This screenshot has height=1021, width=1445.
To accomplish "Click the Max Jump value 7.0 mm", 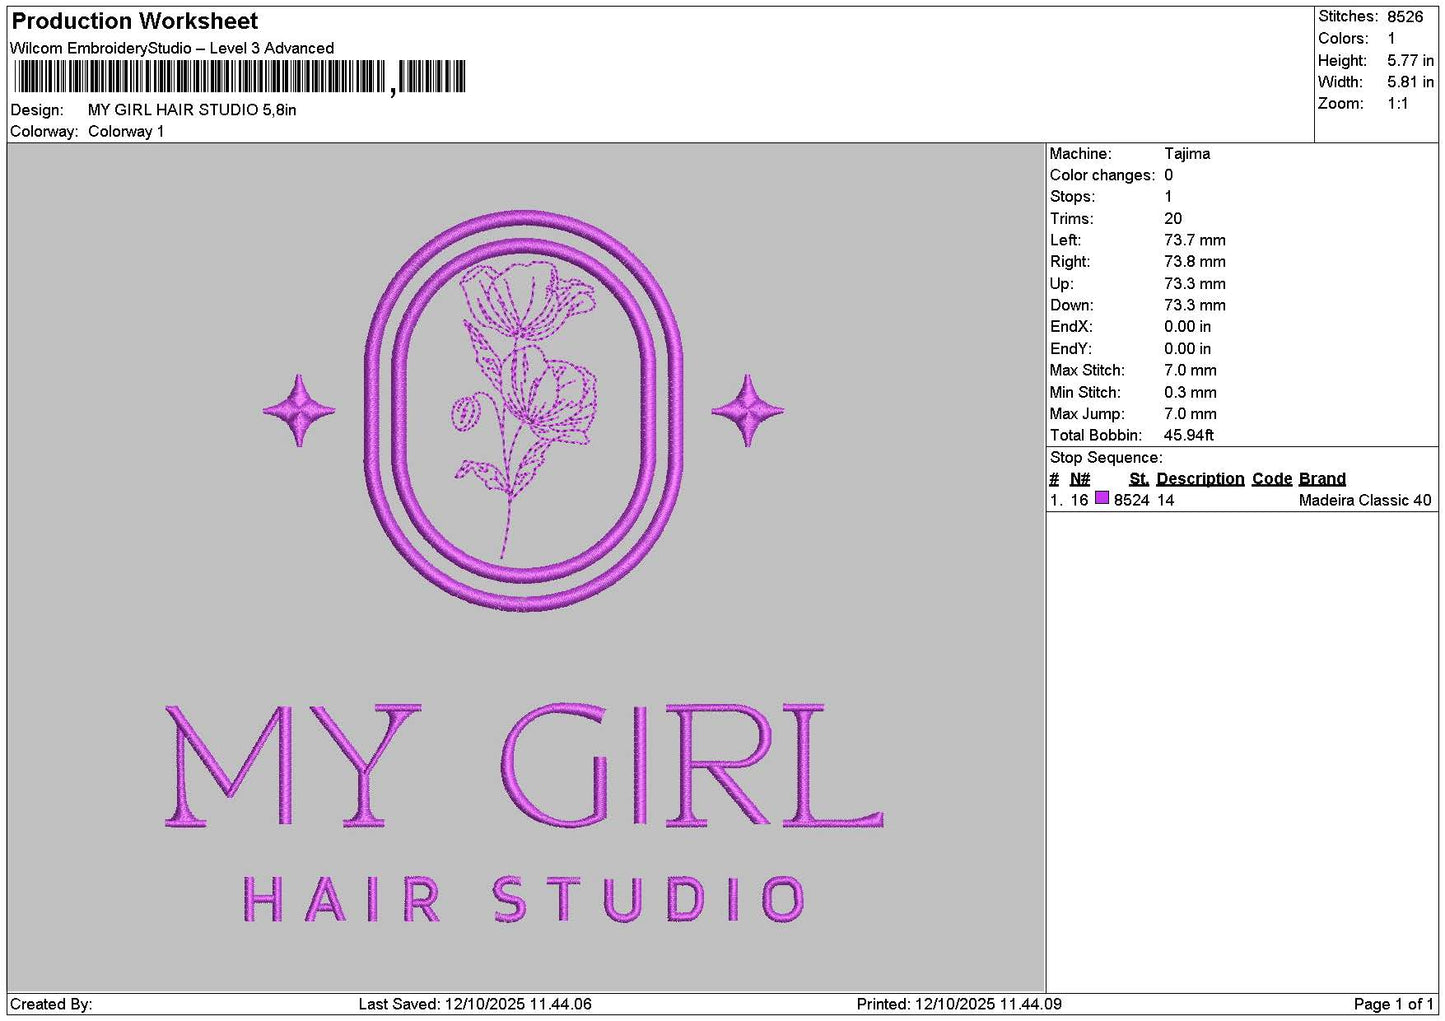I will [1190, 414].
